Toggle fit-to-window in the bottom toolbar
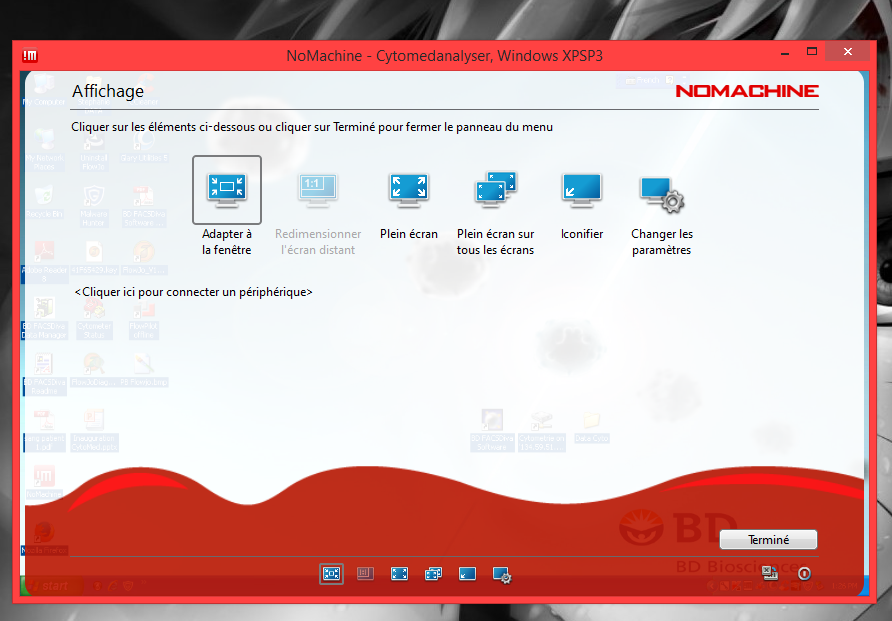 pos(331,574)
